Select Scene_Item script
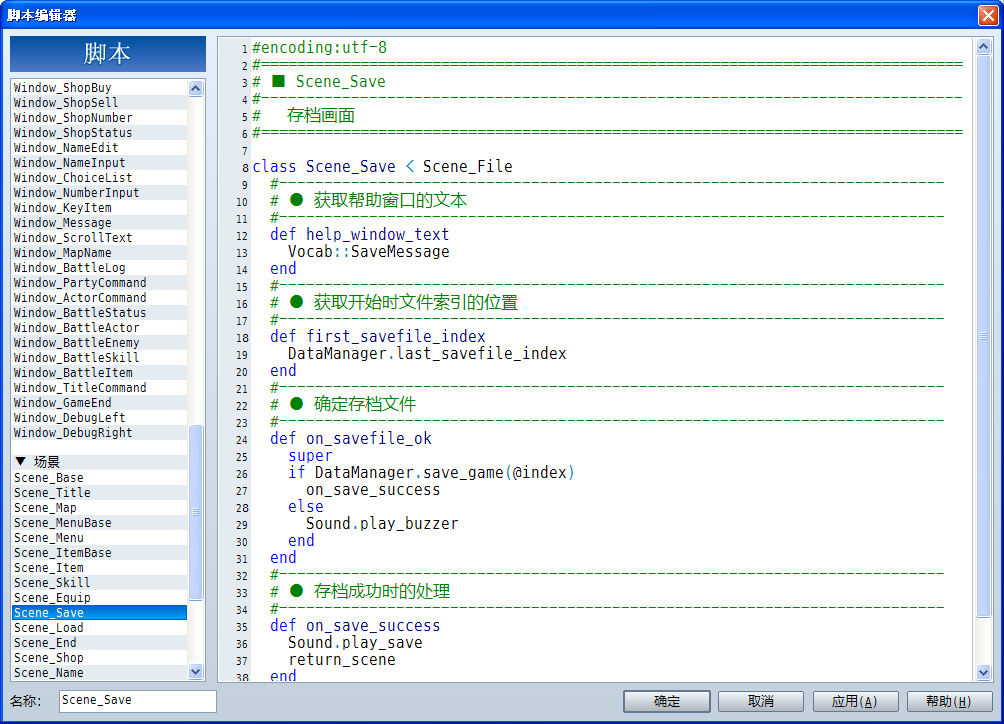The height and width of the screenshot is (724, 1004). 99,568
